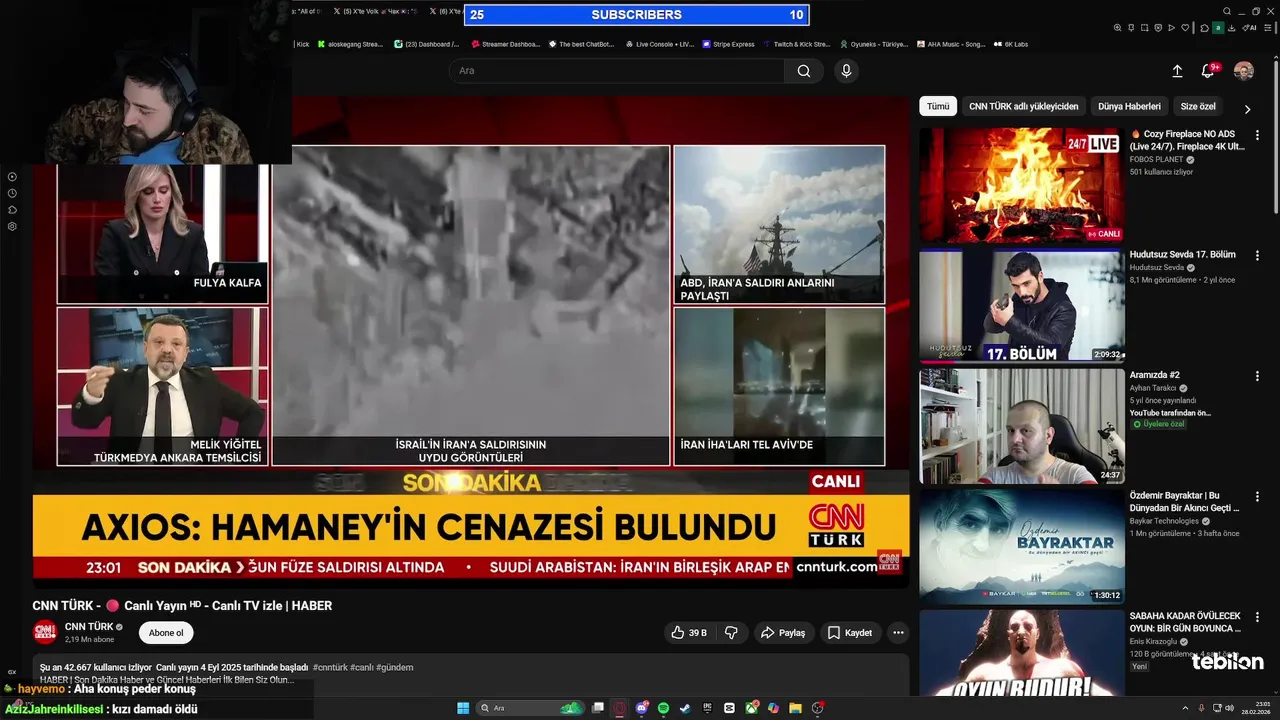Open options for the Aramızda #2 video
Screen dimensions: 1280x720
pyautogui.click(x=1258, y=376)
